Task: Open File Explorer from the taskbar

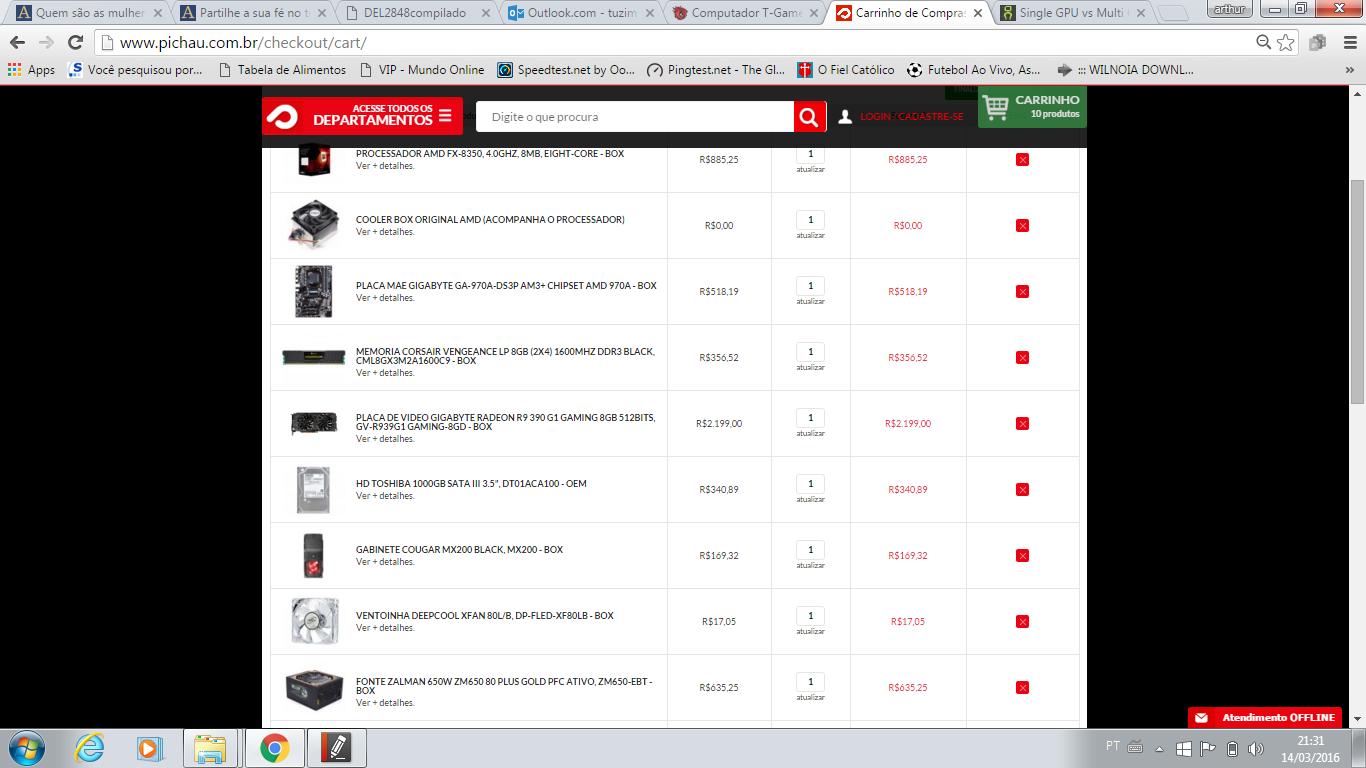Action: click(x=211, y=748)
